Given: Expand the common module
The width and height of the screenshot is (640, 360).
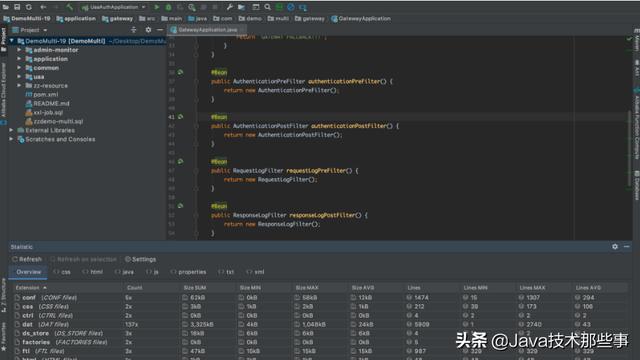Looking at the screenshot, I should pyautogui.click(x=19, y=68).
